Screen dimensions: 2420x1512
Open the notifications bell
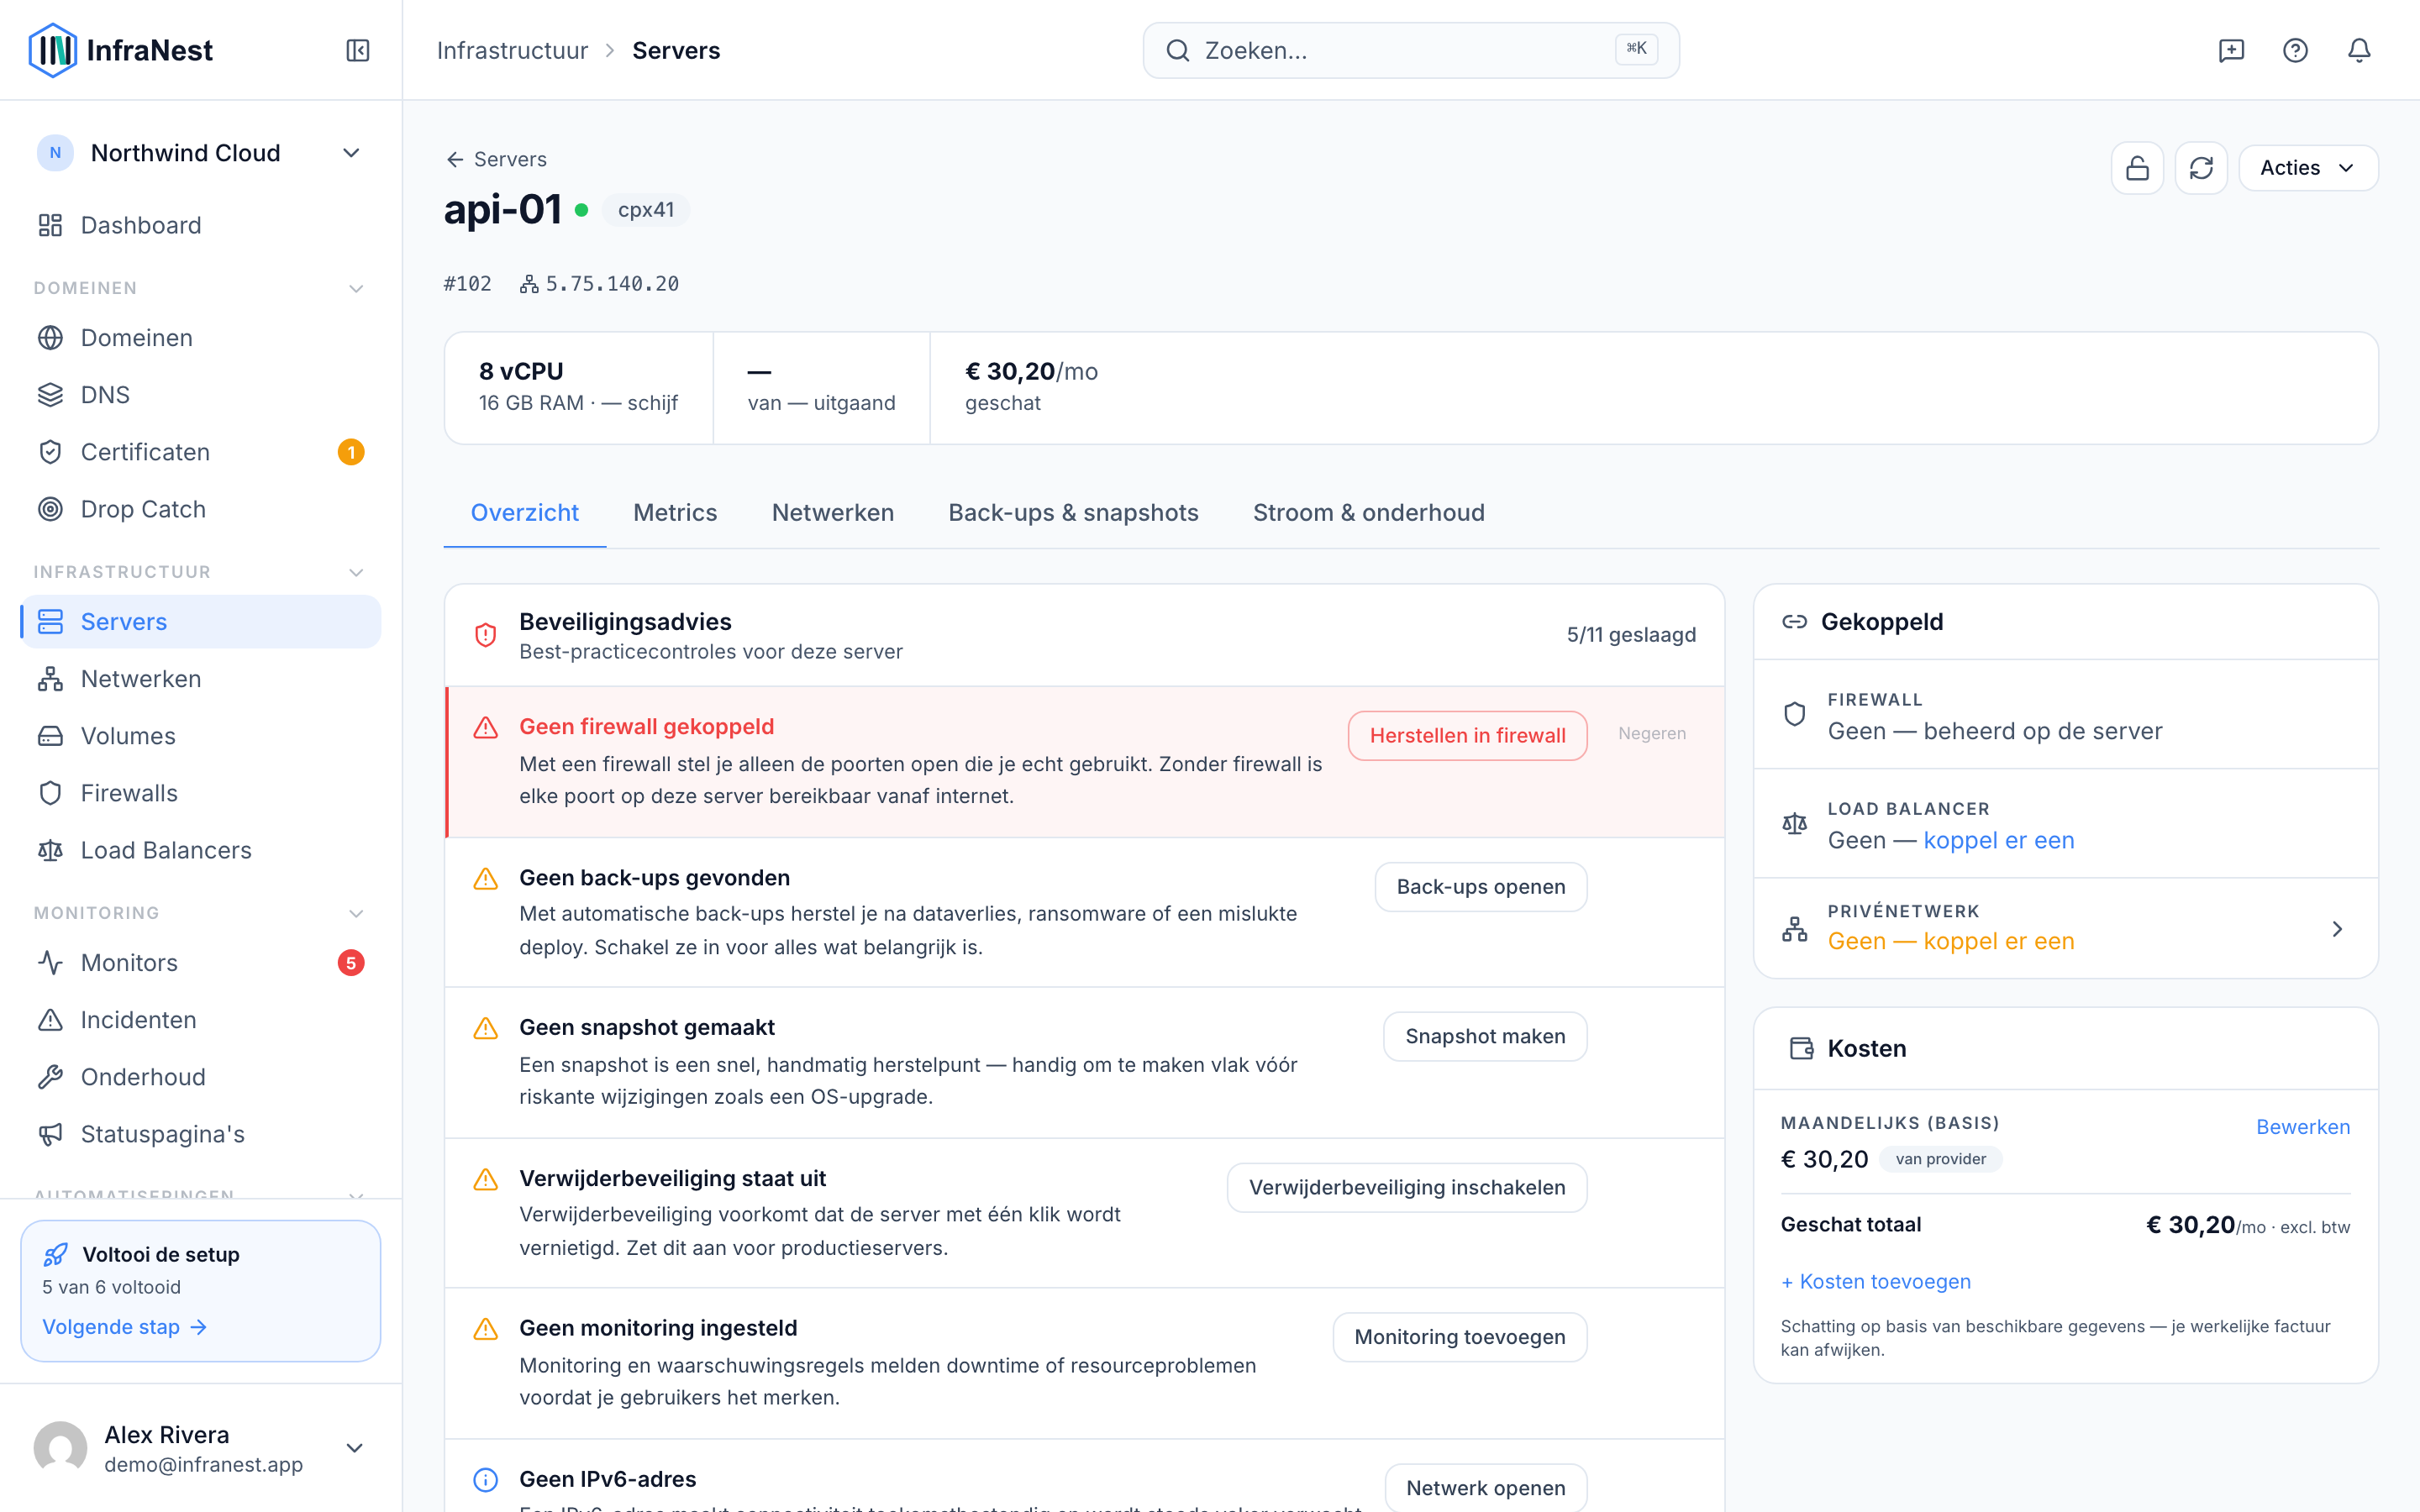click(x=2359, y=50)
